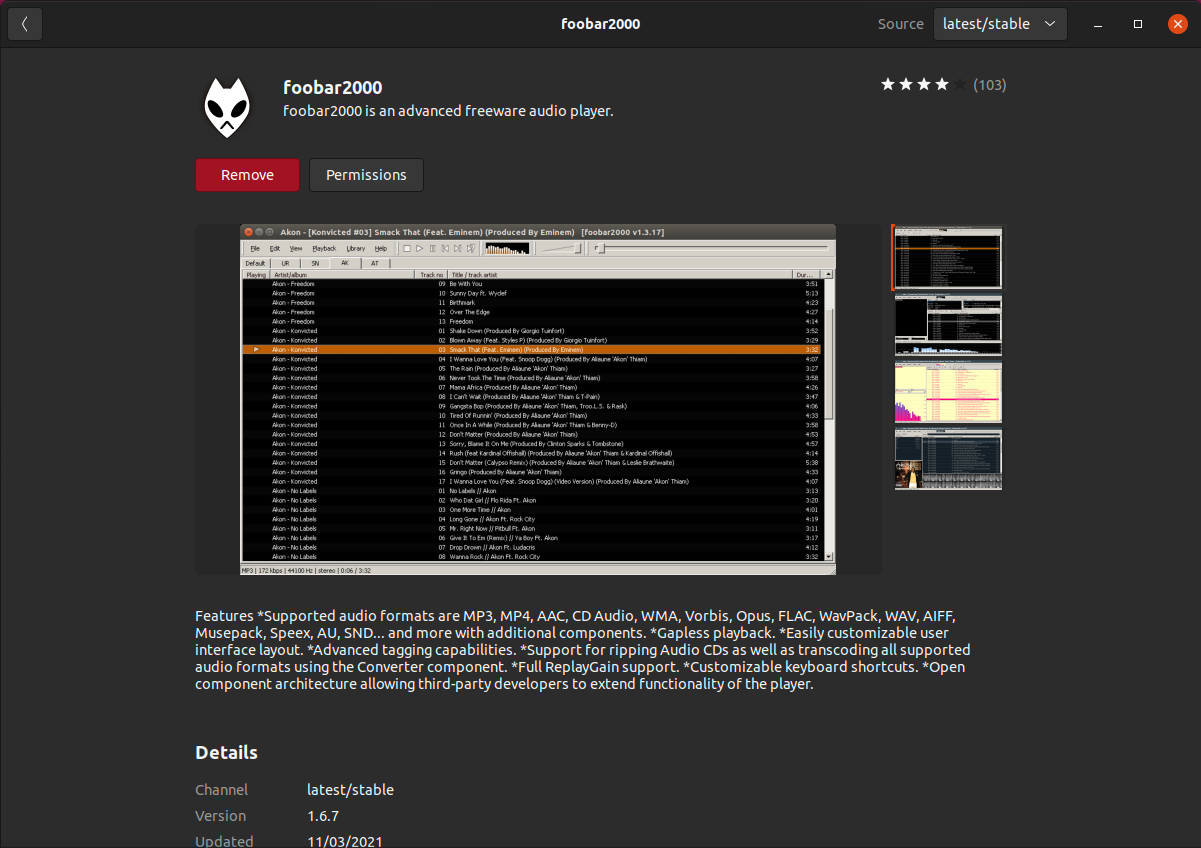Click the foobar2000 alien cat logo
The width and height of the screenshot is (1201, 848).
228,107
